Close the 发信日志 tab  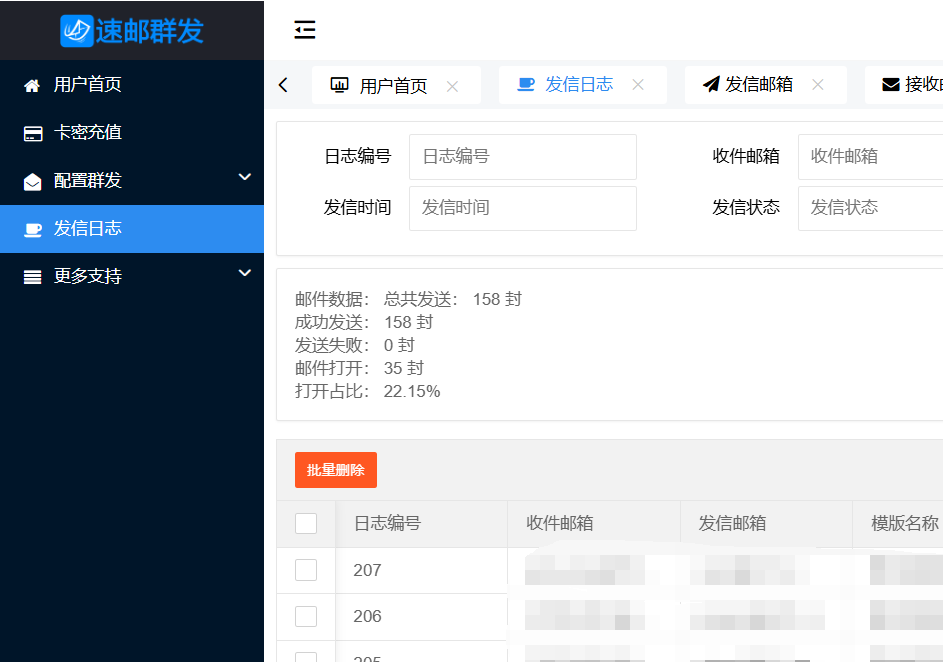pyautogui.click(x=637, y=85)
